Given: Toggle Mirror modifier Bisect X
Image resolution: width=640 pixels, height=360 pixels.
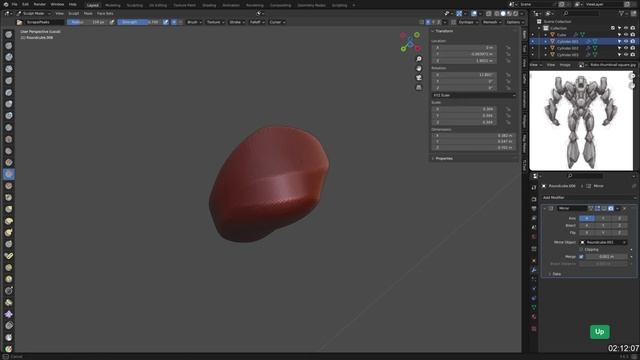Looking at the screenshot, I should point(587,225).
